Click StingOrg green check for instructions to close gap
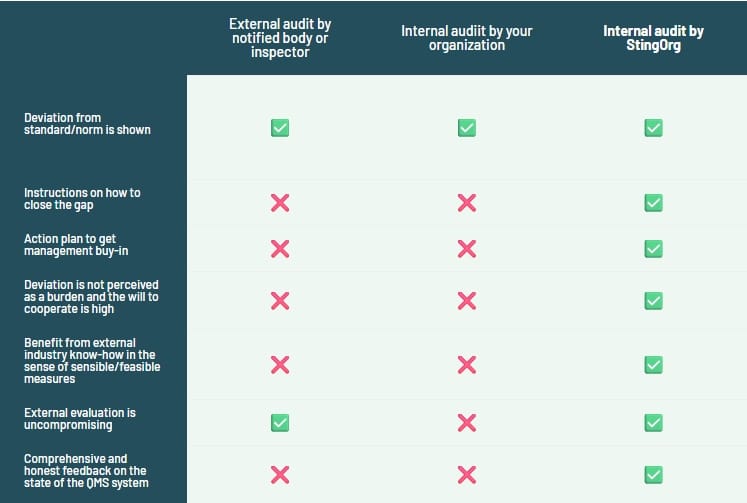 tap(653, 203)
